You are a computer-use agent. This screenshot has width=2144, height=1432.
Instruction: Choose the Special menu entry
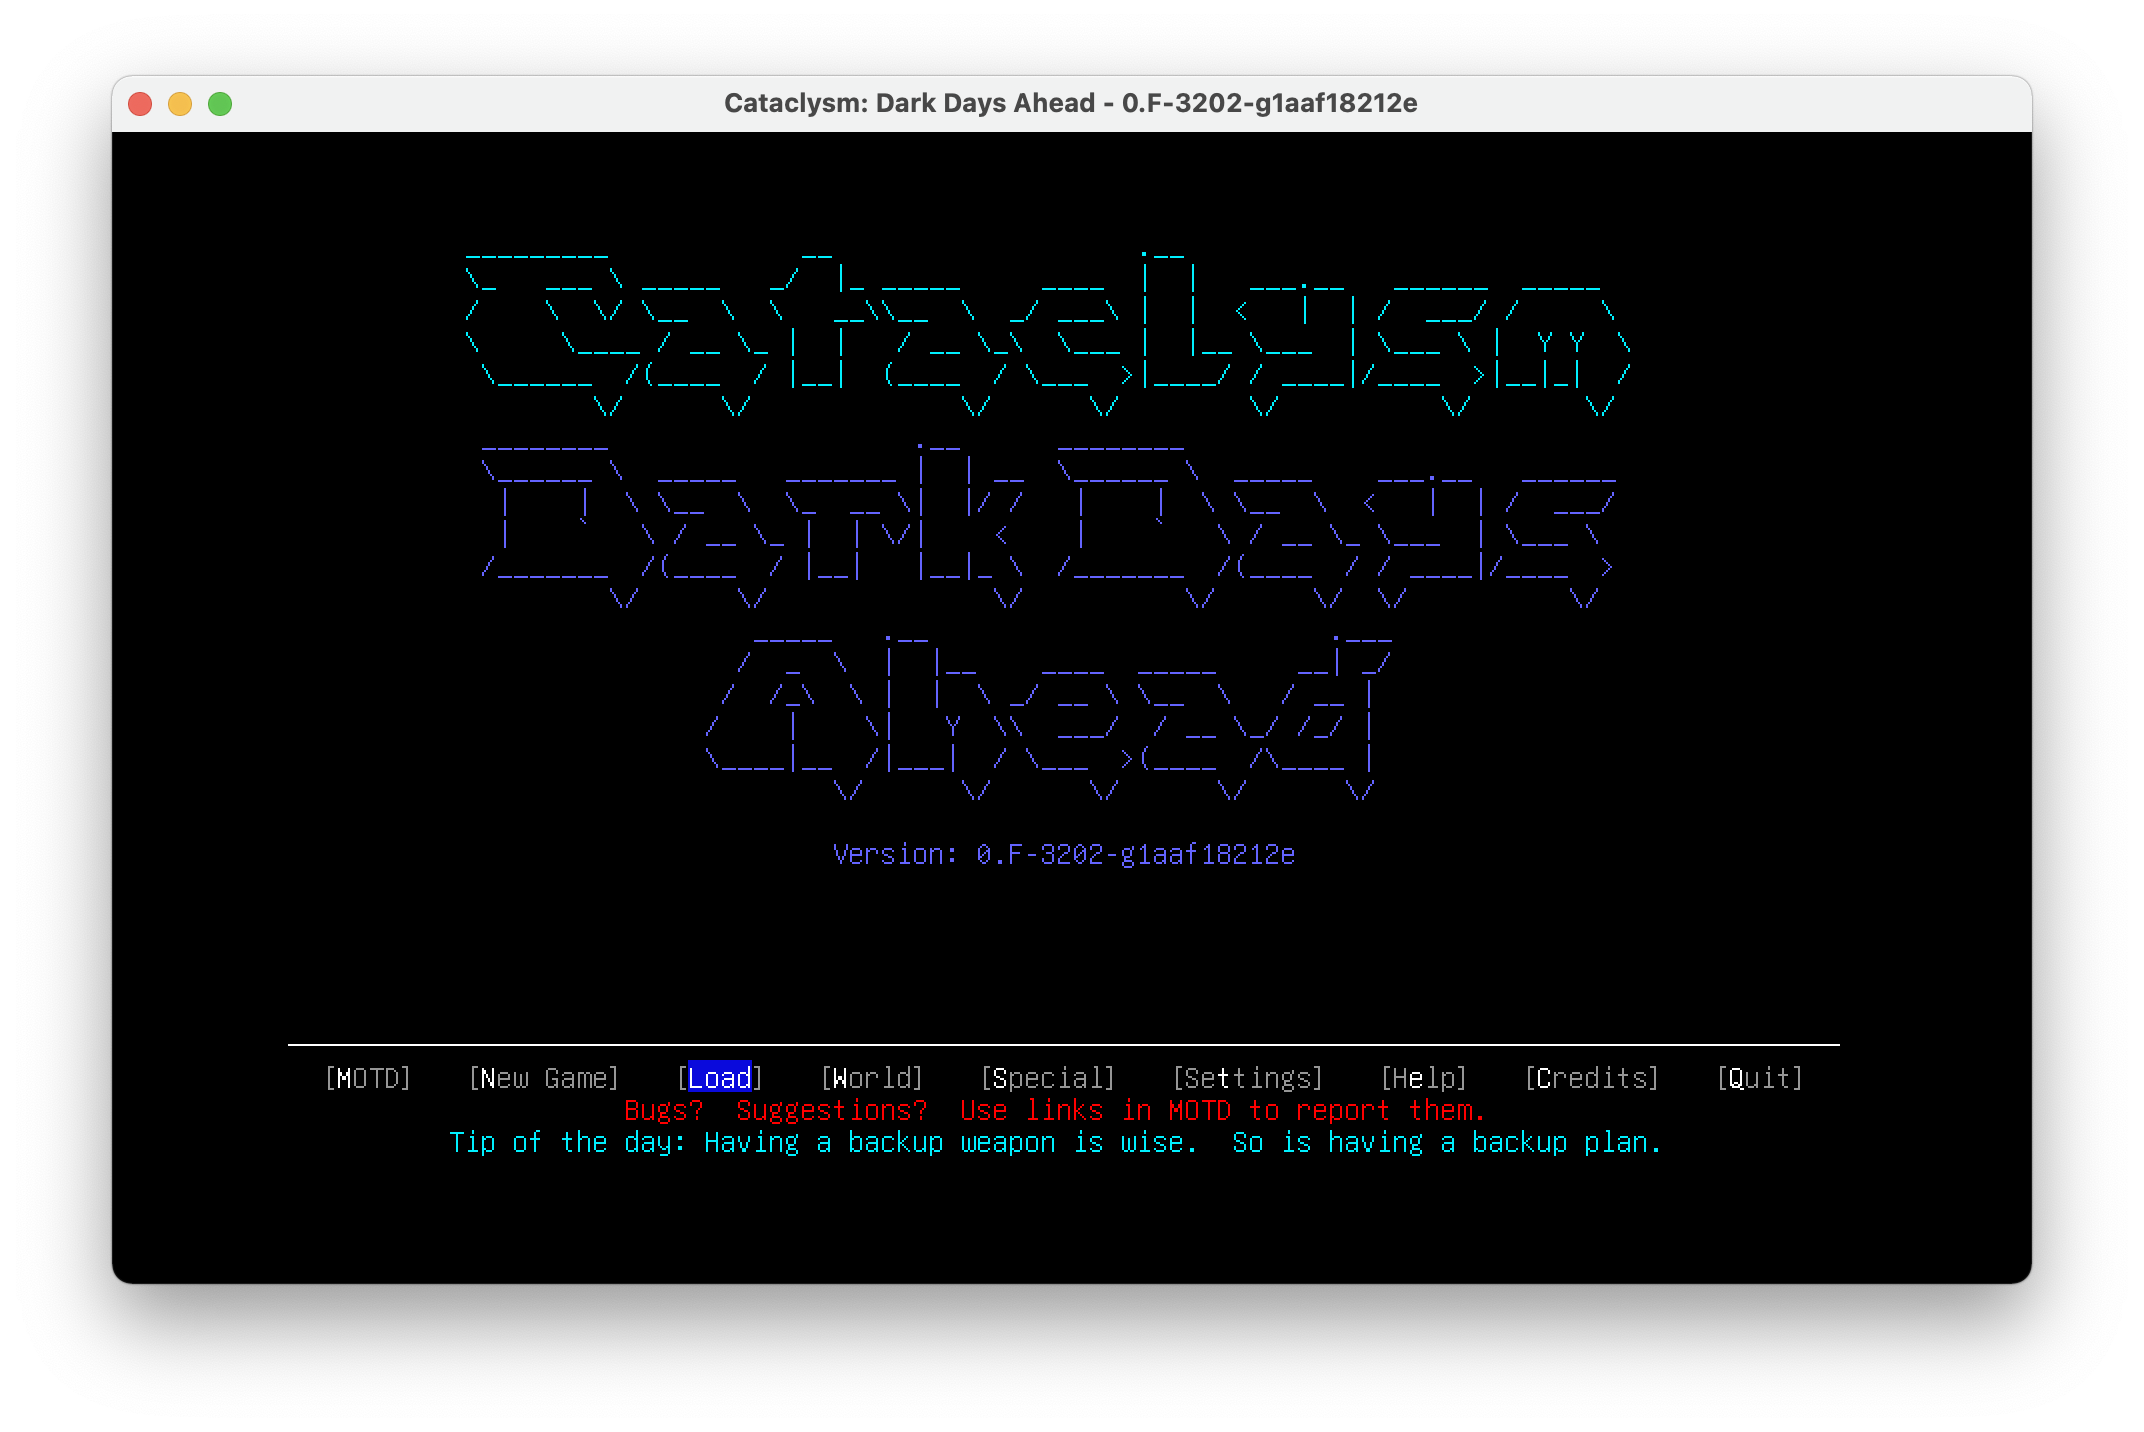pos(1048,1078)
